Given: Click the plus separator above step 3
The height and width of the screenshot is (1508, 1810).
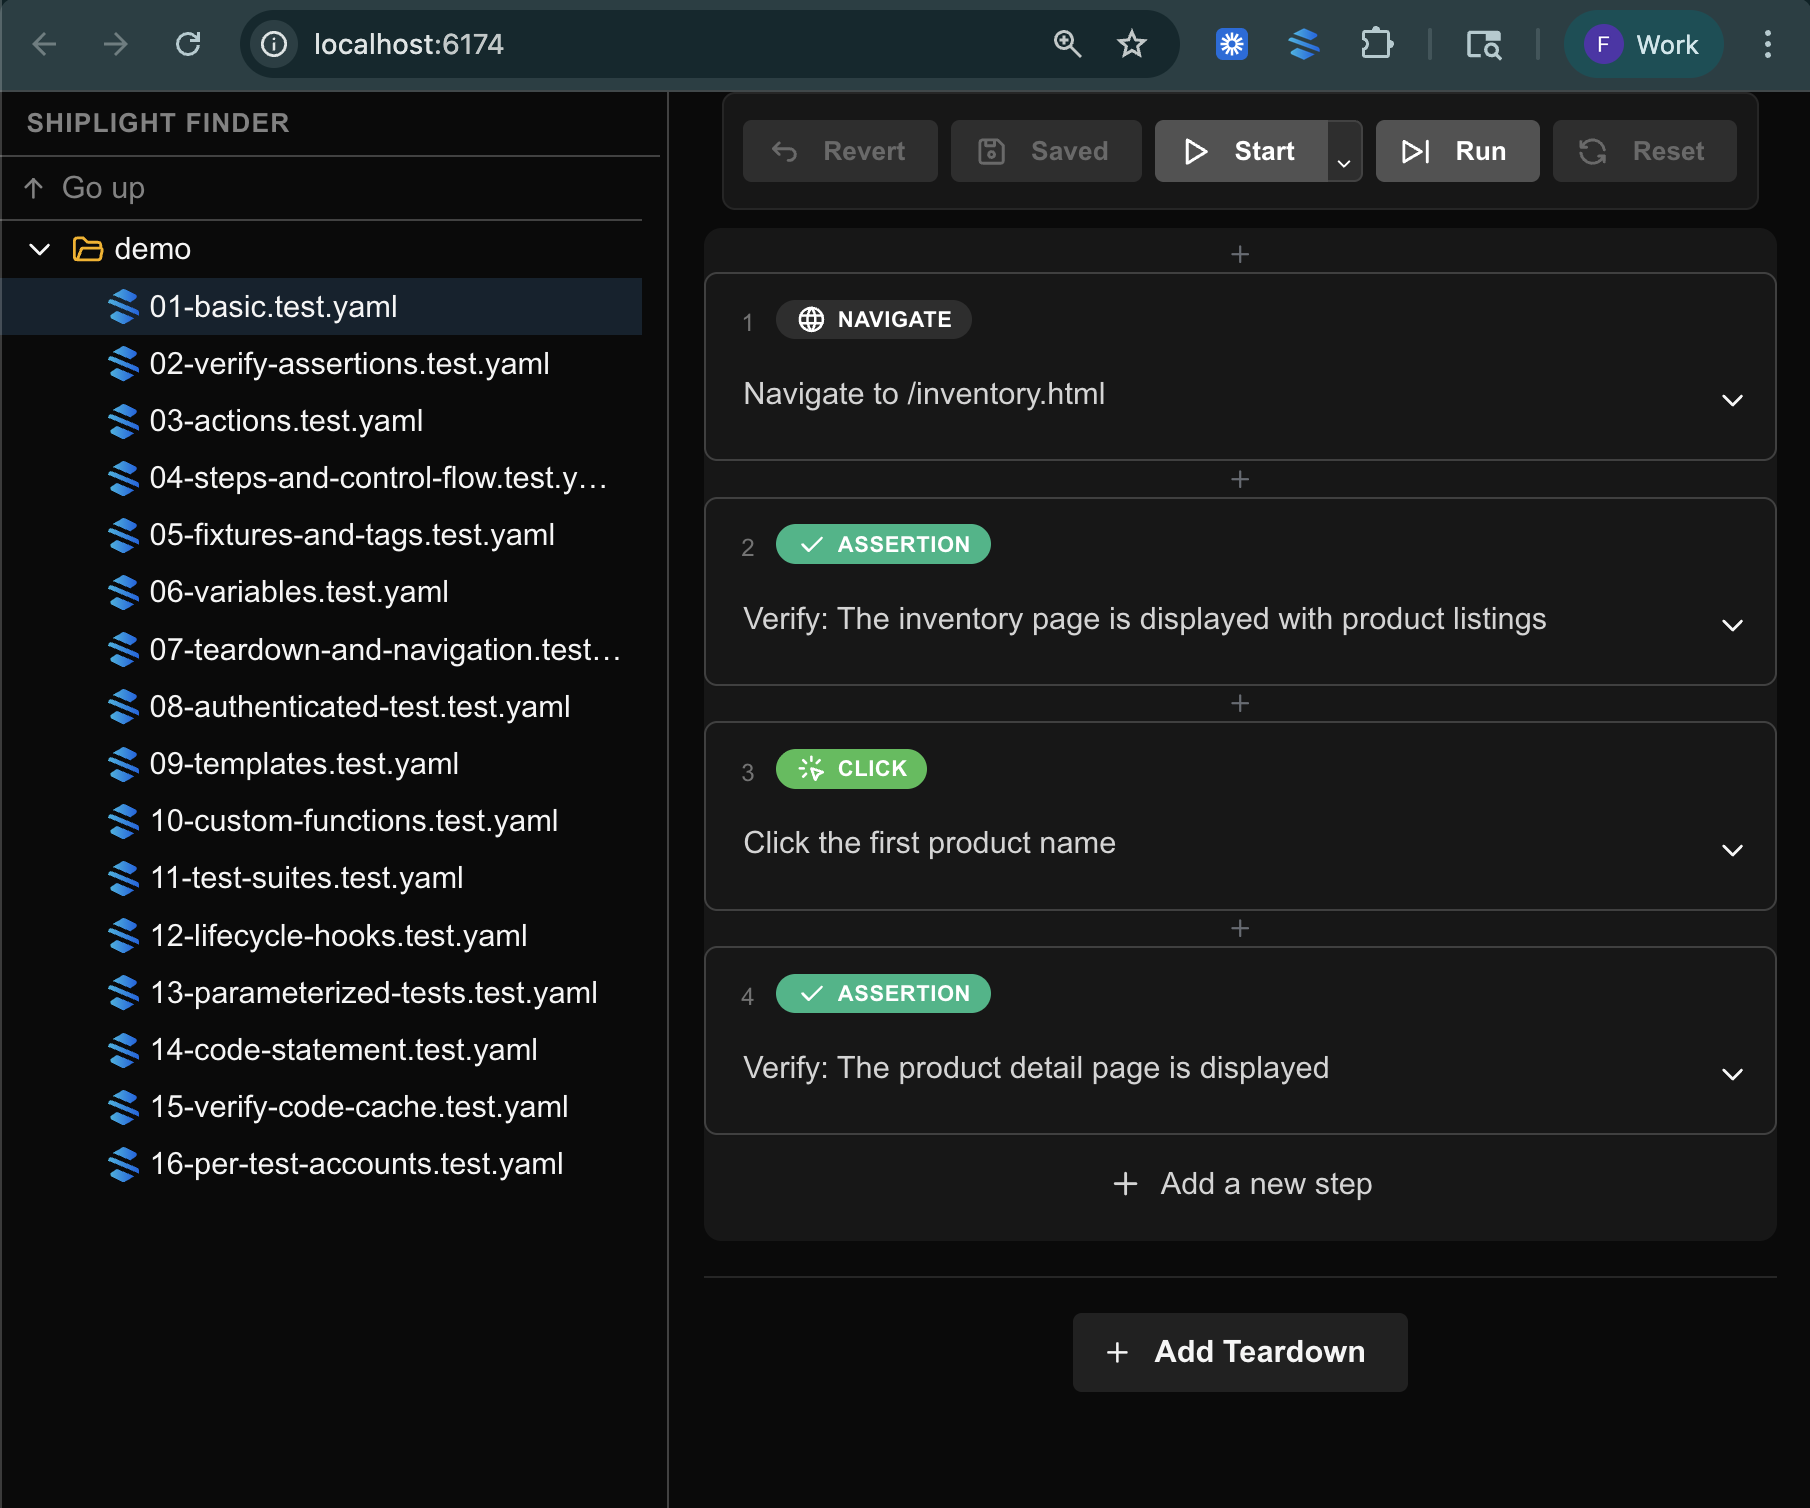Looking at the screenshot, I should coord(1239,703).
